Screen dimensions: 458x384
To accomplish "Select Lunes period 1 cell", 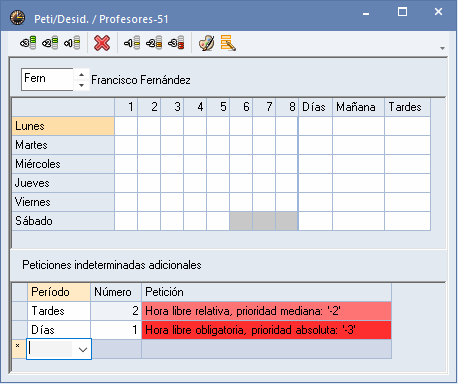I will click(x=126, y=126).
